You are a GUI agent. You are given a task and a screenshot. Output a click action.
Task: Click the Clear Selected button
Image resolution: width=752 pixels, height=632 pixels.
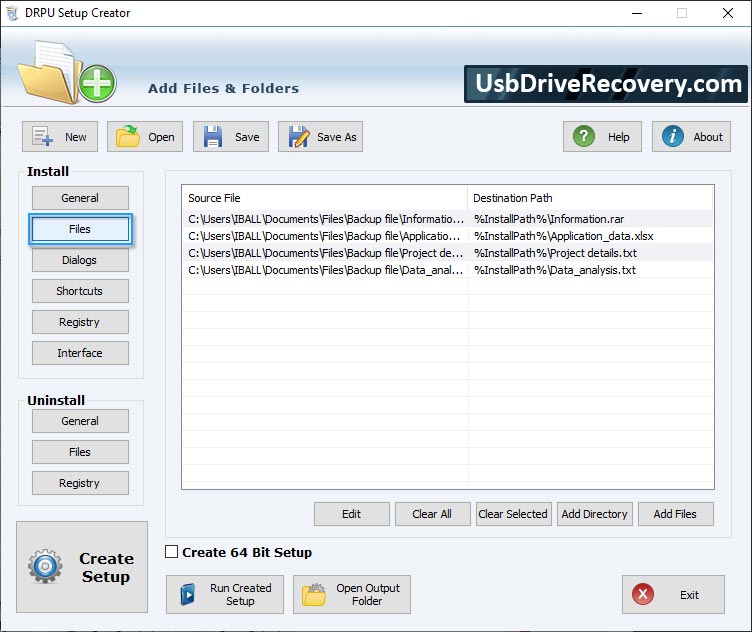[x=514, y=514]
